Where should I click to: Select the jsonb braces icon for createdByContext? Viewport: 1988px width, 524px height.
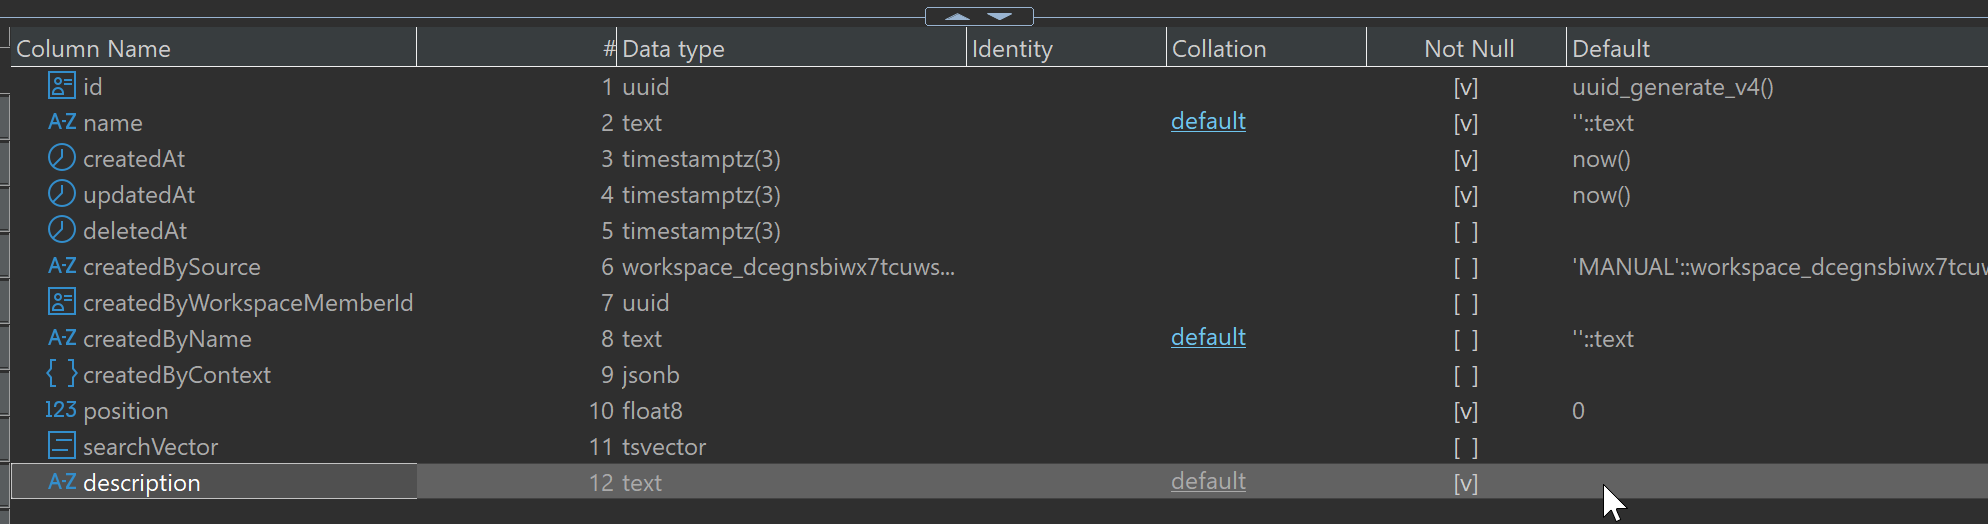click(61, 374)
